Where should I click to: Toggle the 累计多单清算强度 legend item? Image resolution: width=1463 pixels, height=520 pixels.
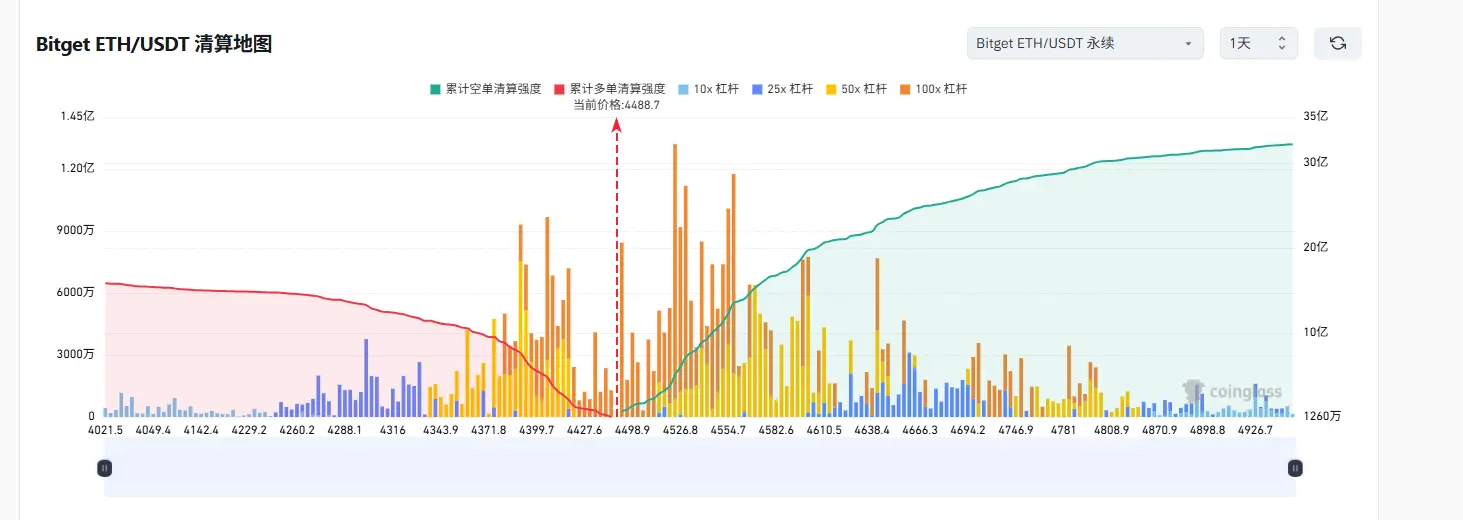[610, 89]
